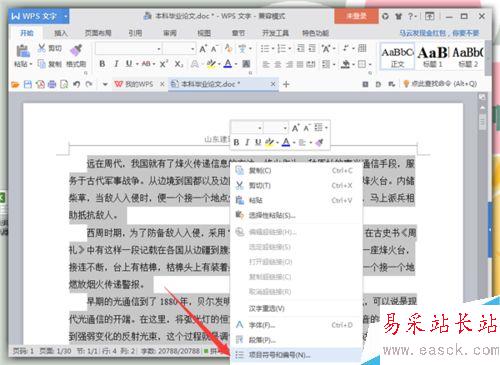
Task: Click the bullets list icon in ribbon
Action: point(265,49)
